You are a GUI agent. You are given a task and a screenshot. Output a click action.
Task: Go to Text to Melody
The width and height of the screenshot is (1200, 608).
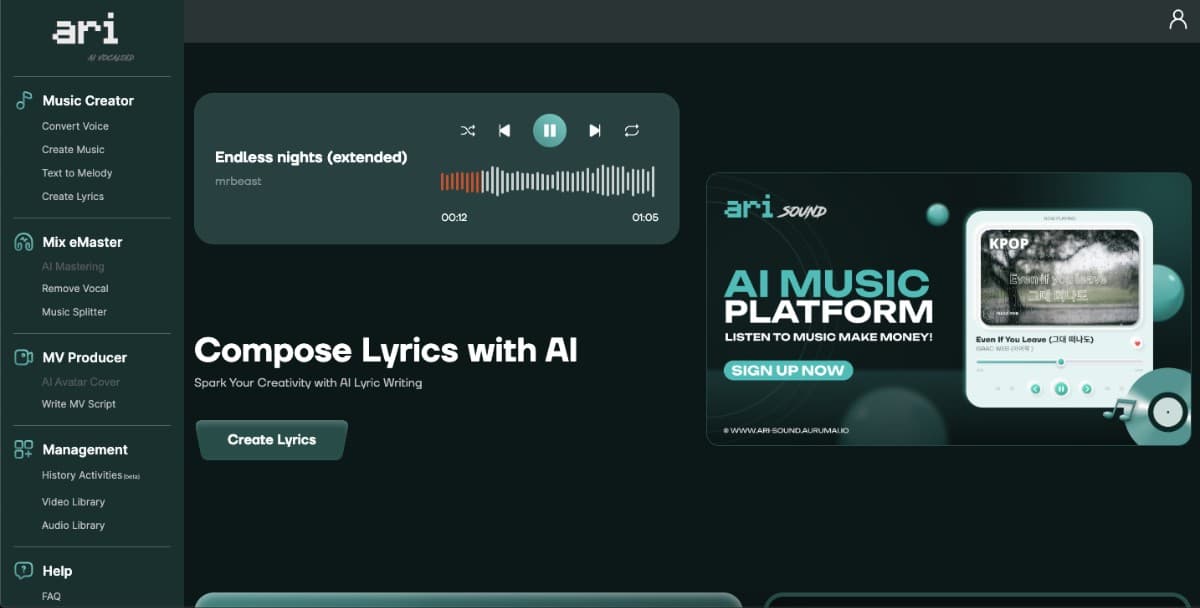tap(77, 173)
